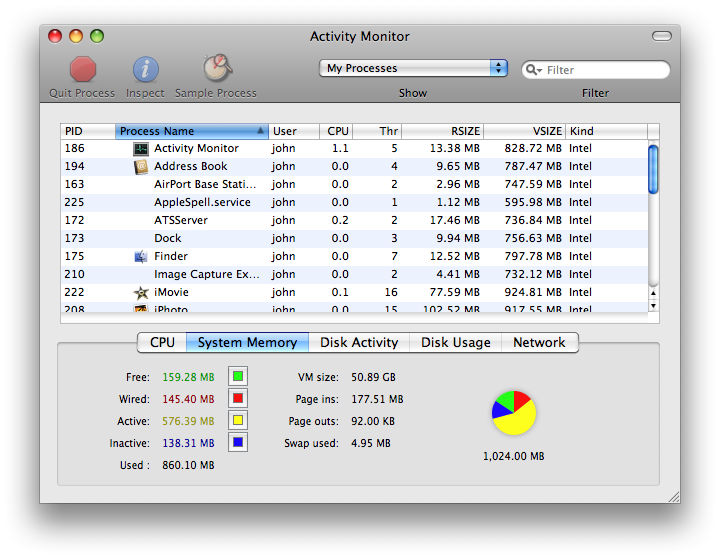
Task: Click the blue Inactive memory color swatch
Action: (238, 442)
